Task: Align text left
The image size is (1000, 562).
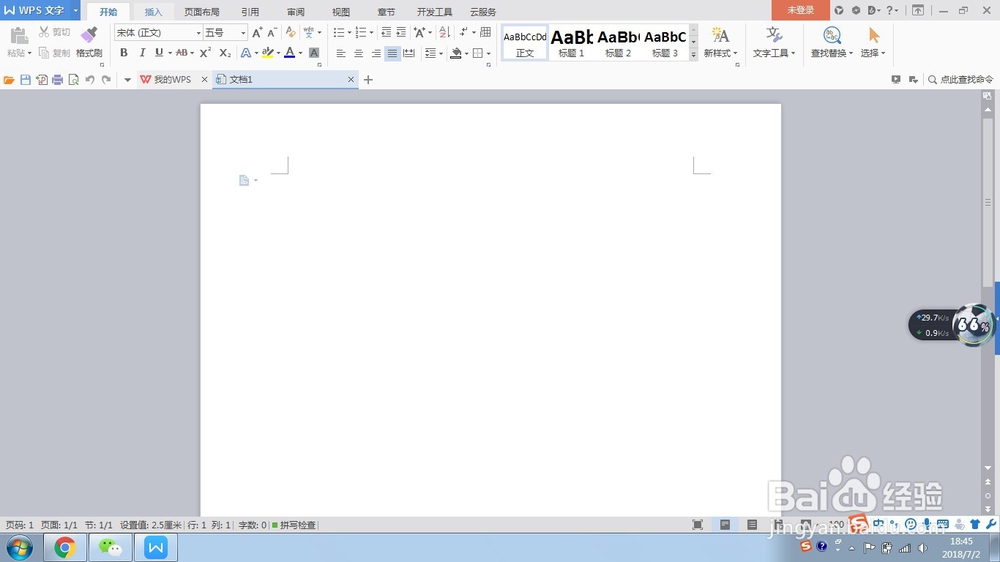Action: (341, 54)
